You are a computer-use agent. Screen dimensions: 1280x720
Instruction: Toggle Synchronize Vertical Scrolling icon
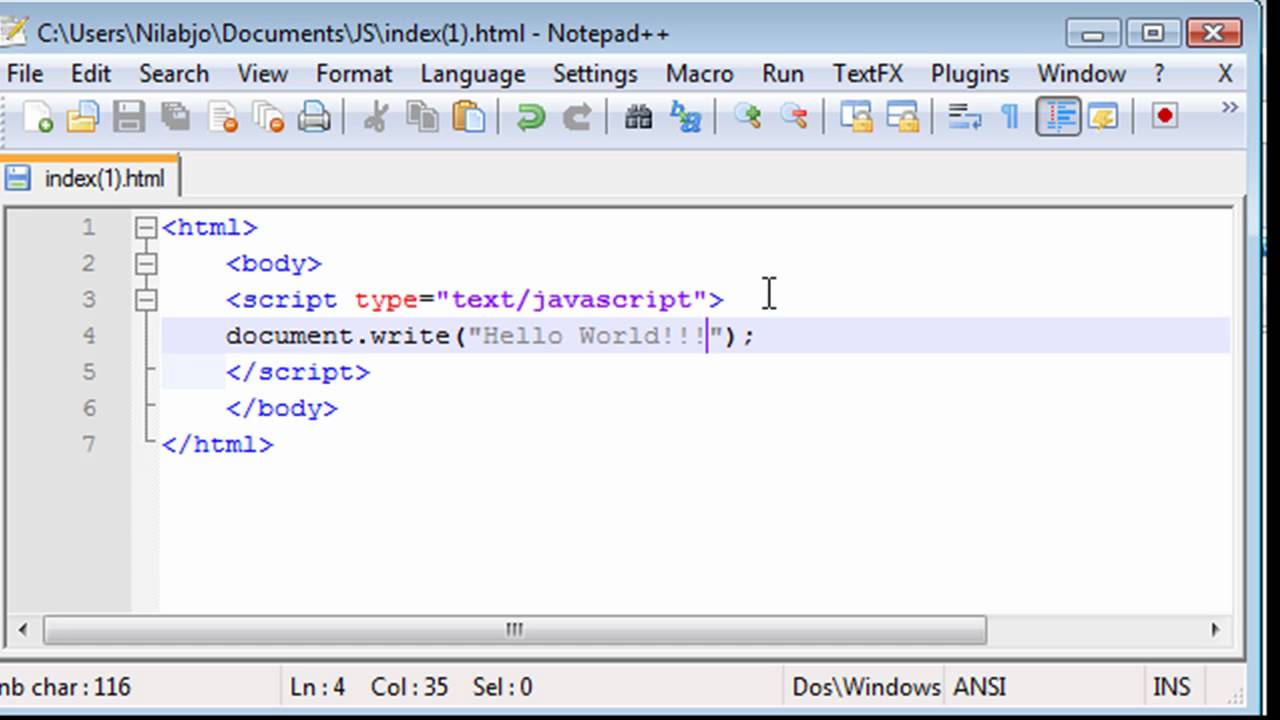[x=855, y=117]
